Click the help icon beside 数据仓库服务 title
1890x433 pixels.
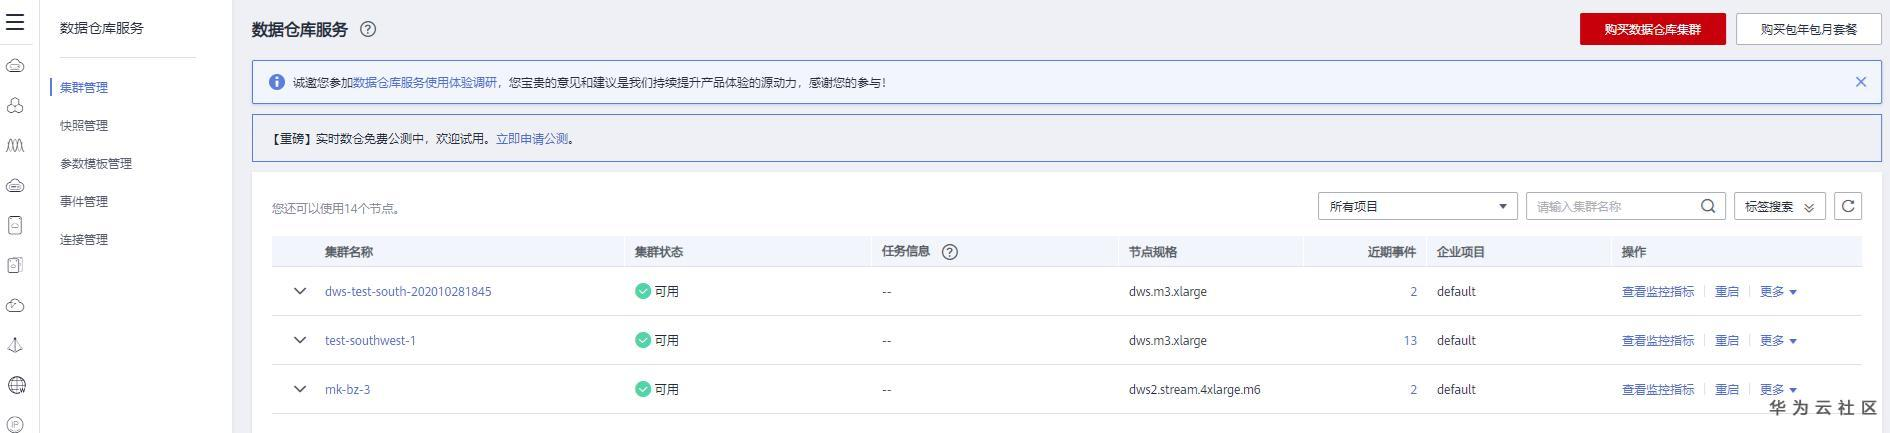tap(368, 29)
